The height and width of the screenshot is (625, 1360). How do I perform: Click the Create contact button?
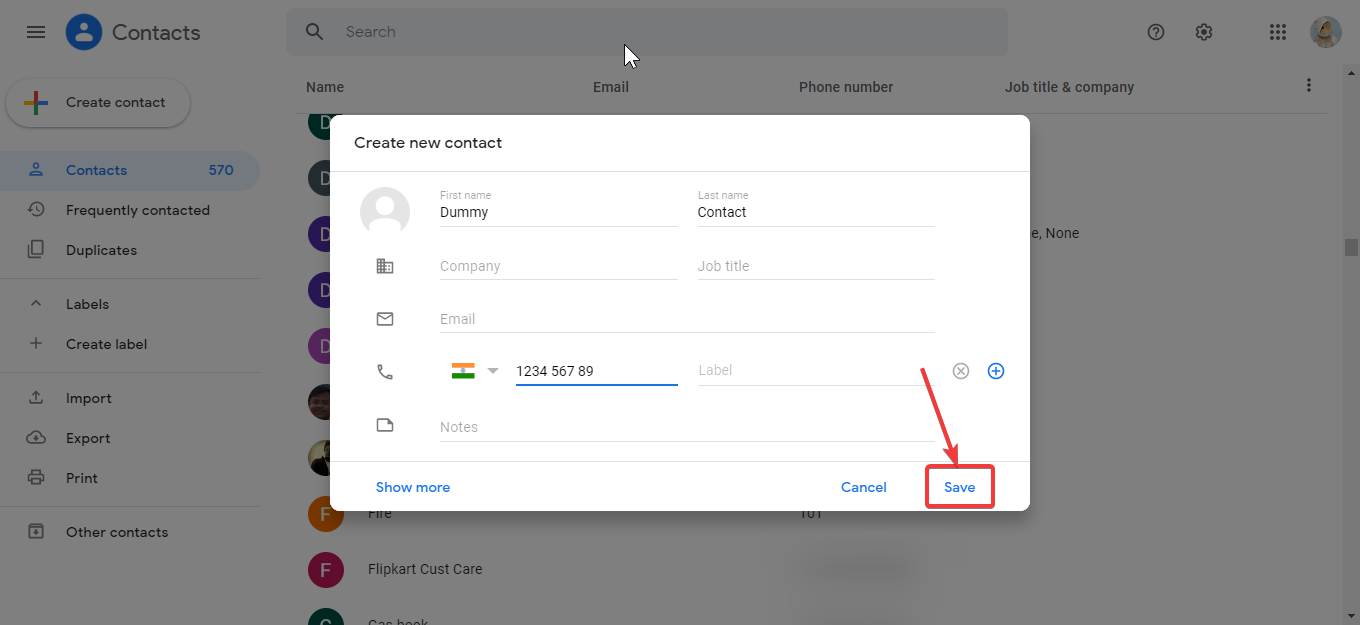98,103
